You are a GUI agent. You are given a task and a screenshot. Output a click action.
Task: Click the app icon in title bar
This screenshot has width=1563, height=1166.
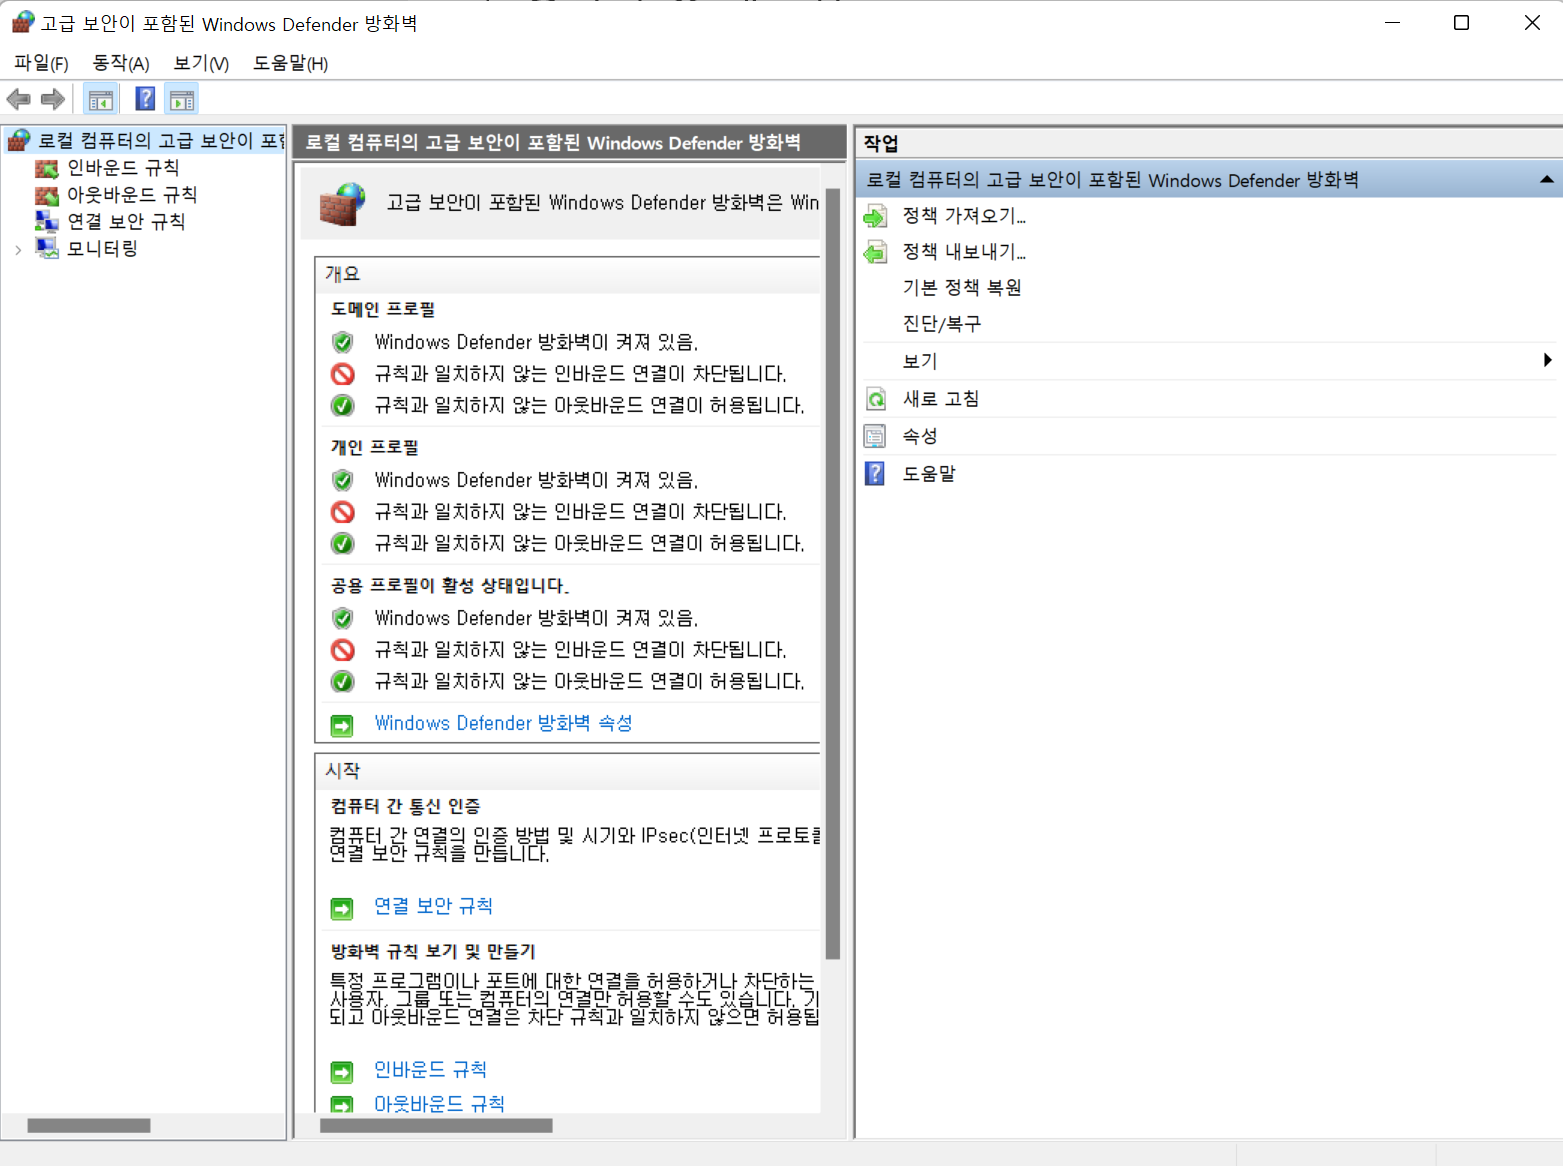click(x=23, y=22)
